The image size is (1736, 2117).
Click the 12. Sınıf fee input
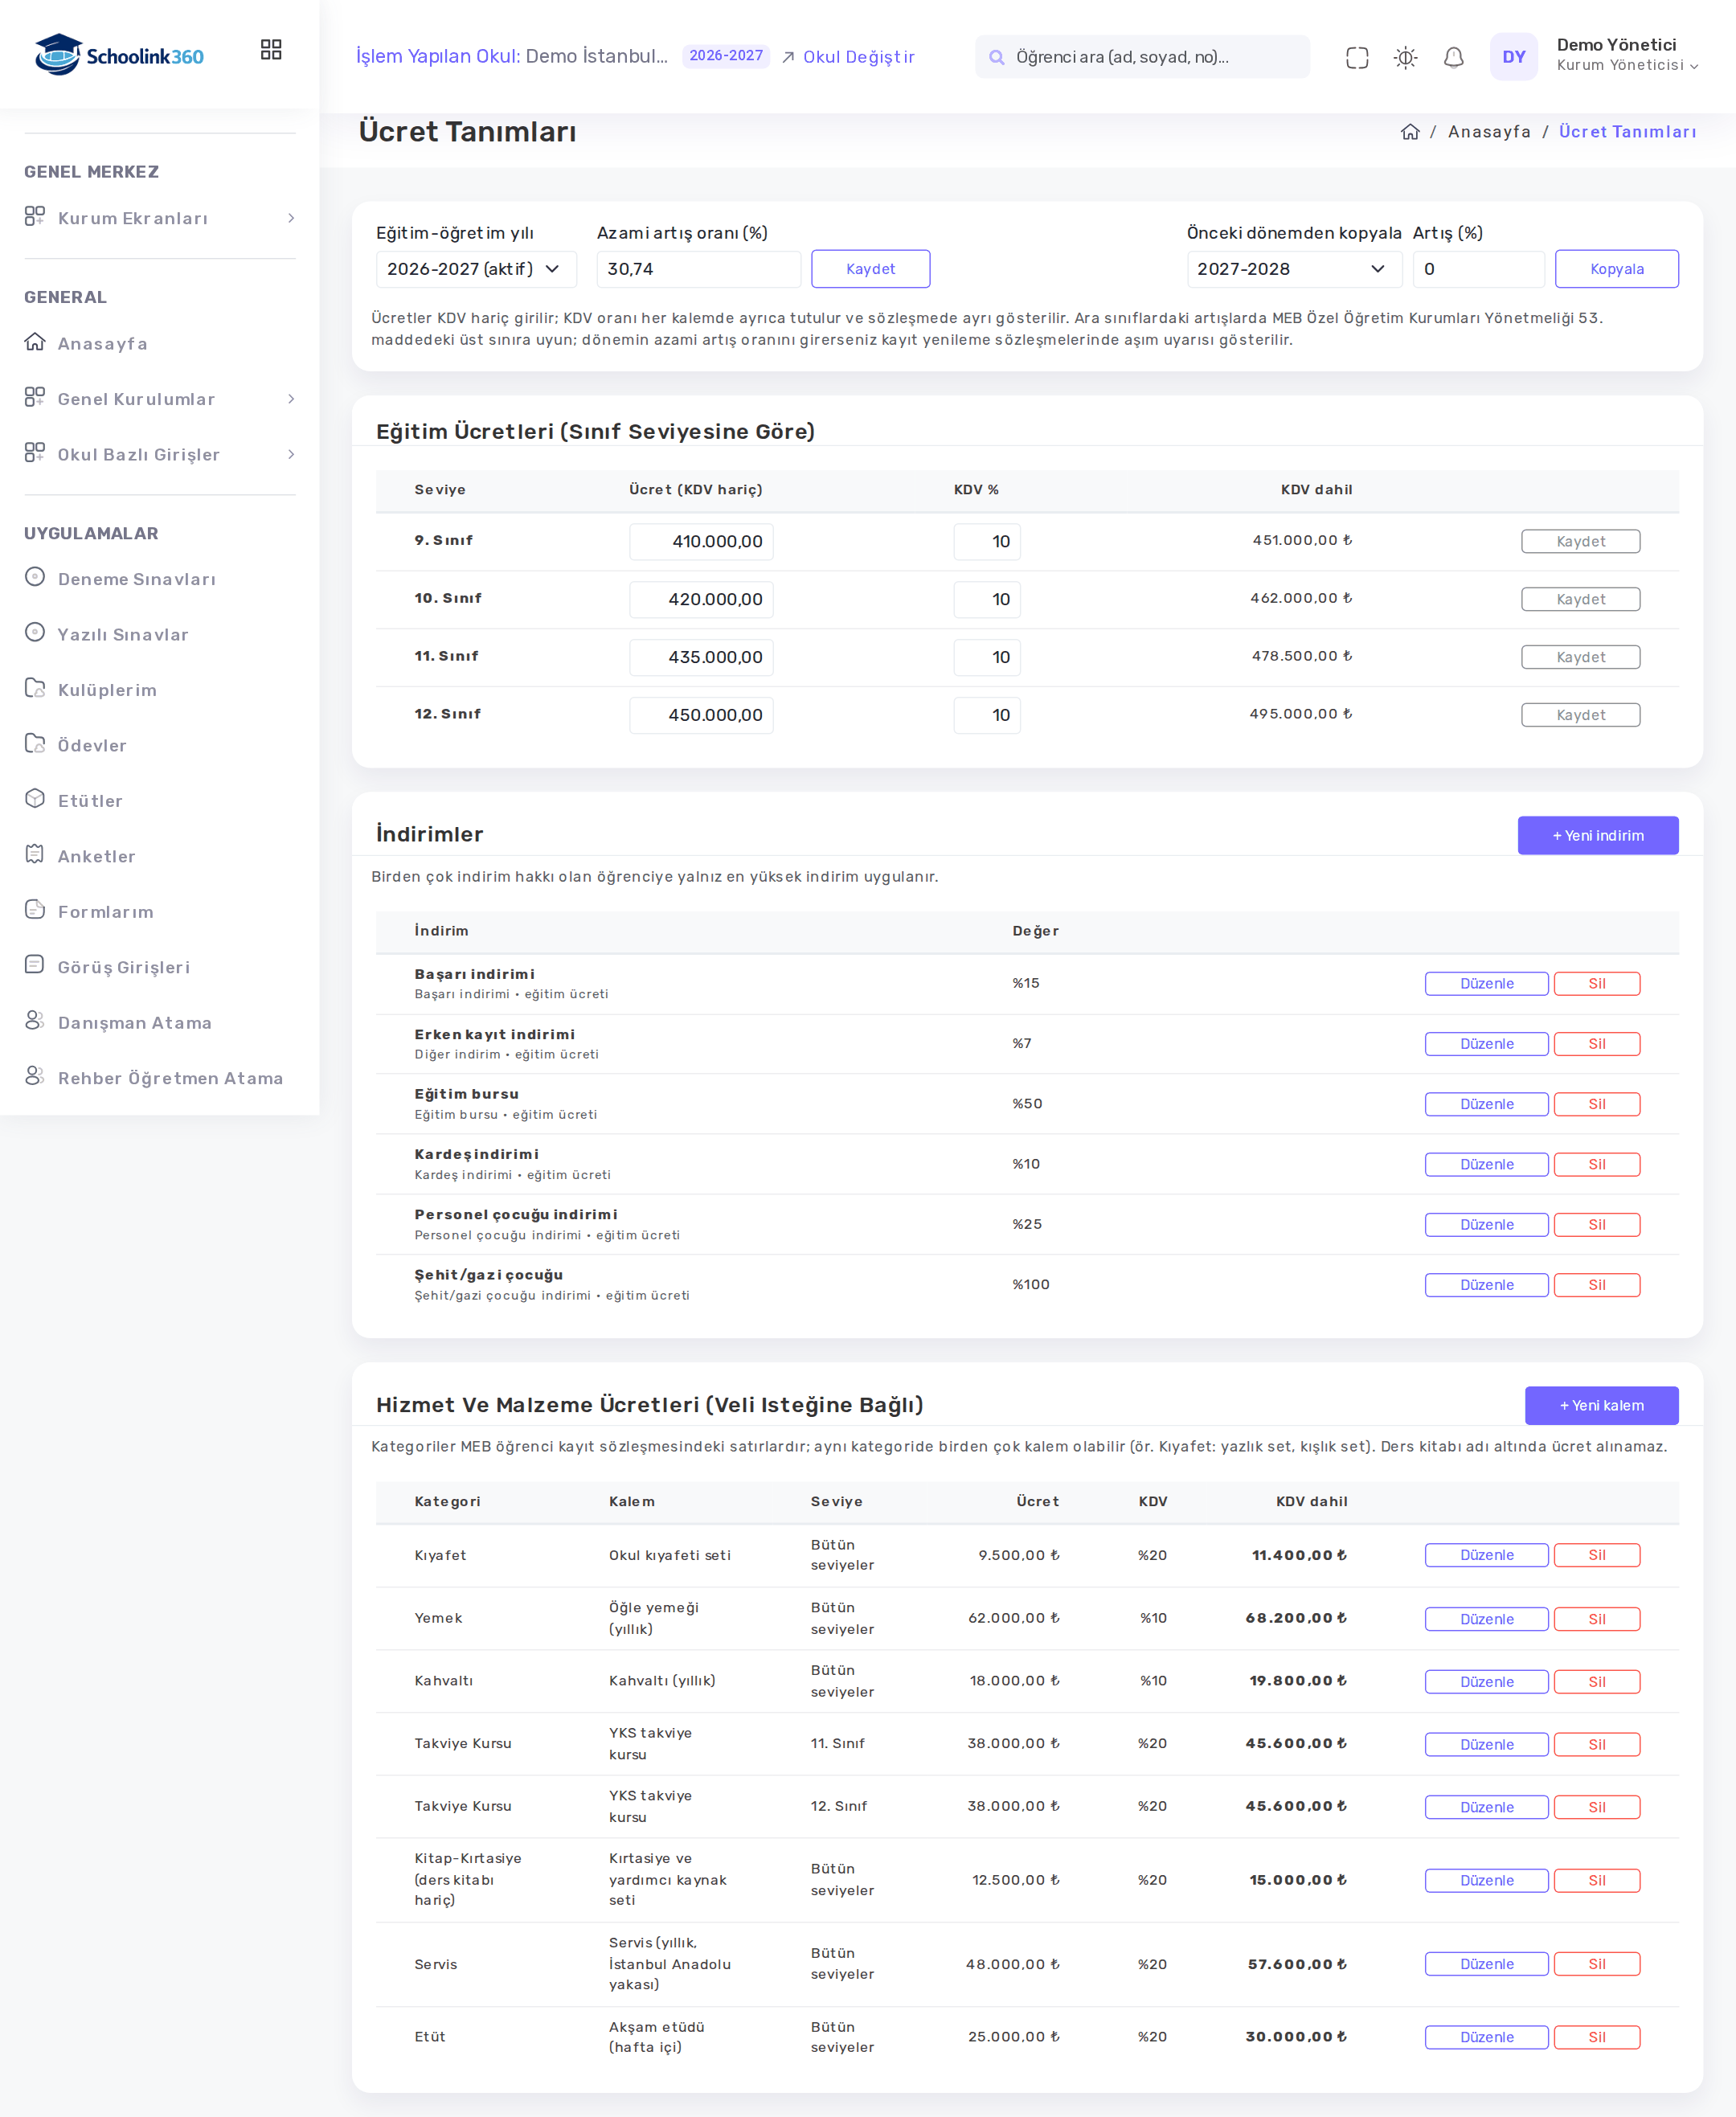[x=701, y=715]
